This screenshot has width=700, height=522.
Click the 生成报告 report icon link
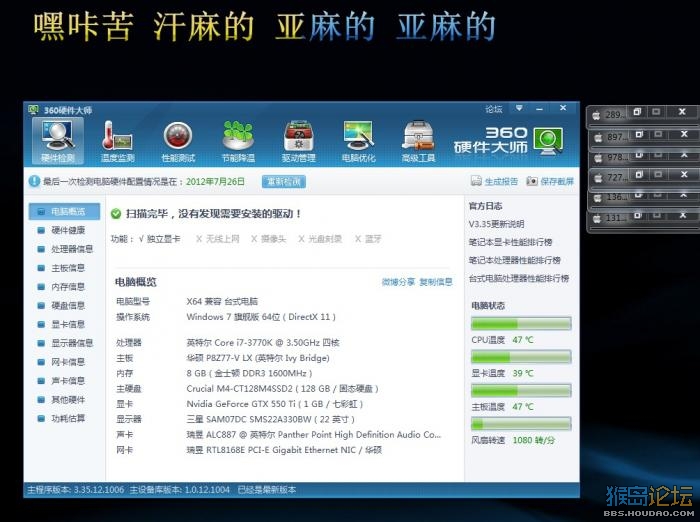tap(494, 181)
